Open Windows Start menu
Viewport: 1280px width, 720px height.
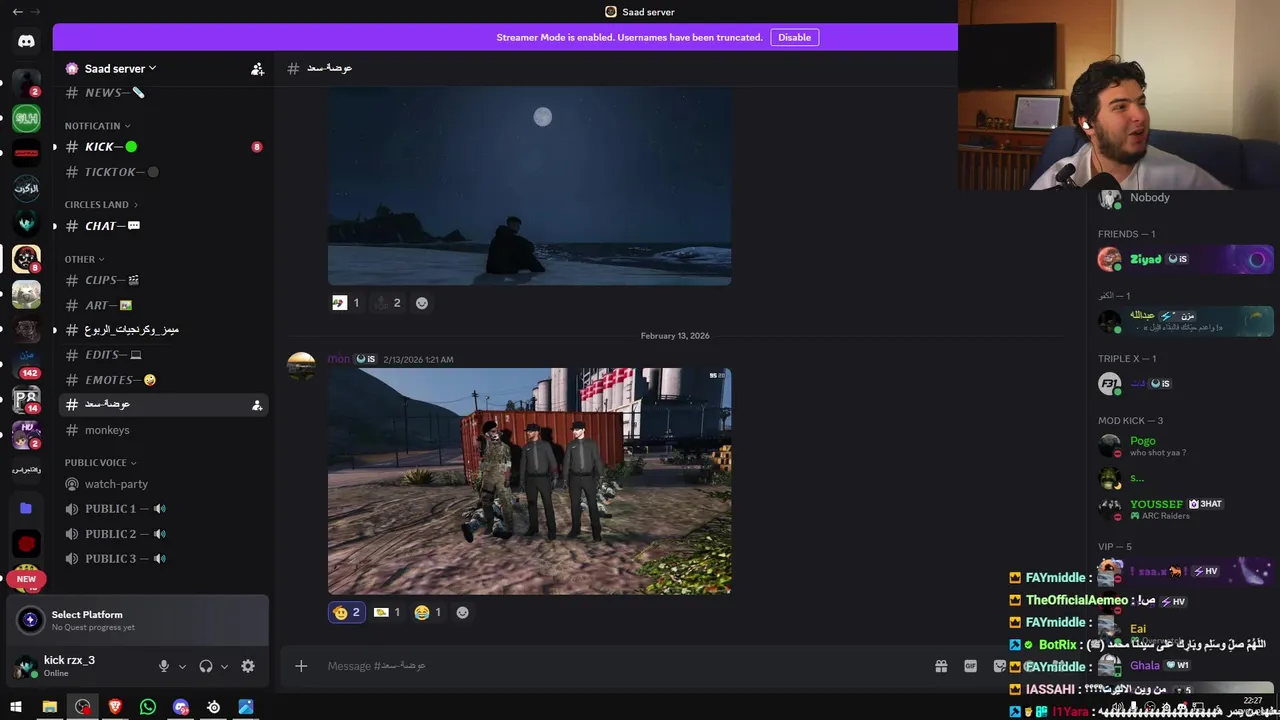click(x=16, y=707)
